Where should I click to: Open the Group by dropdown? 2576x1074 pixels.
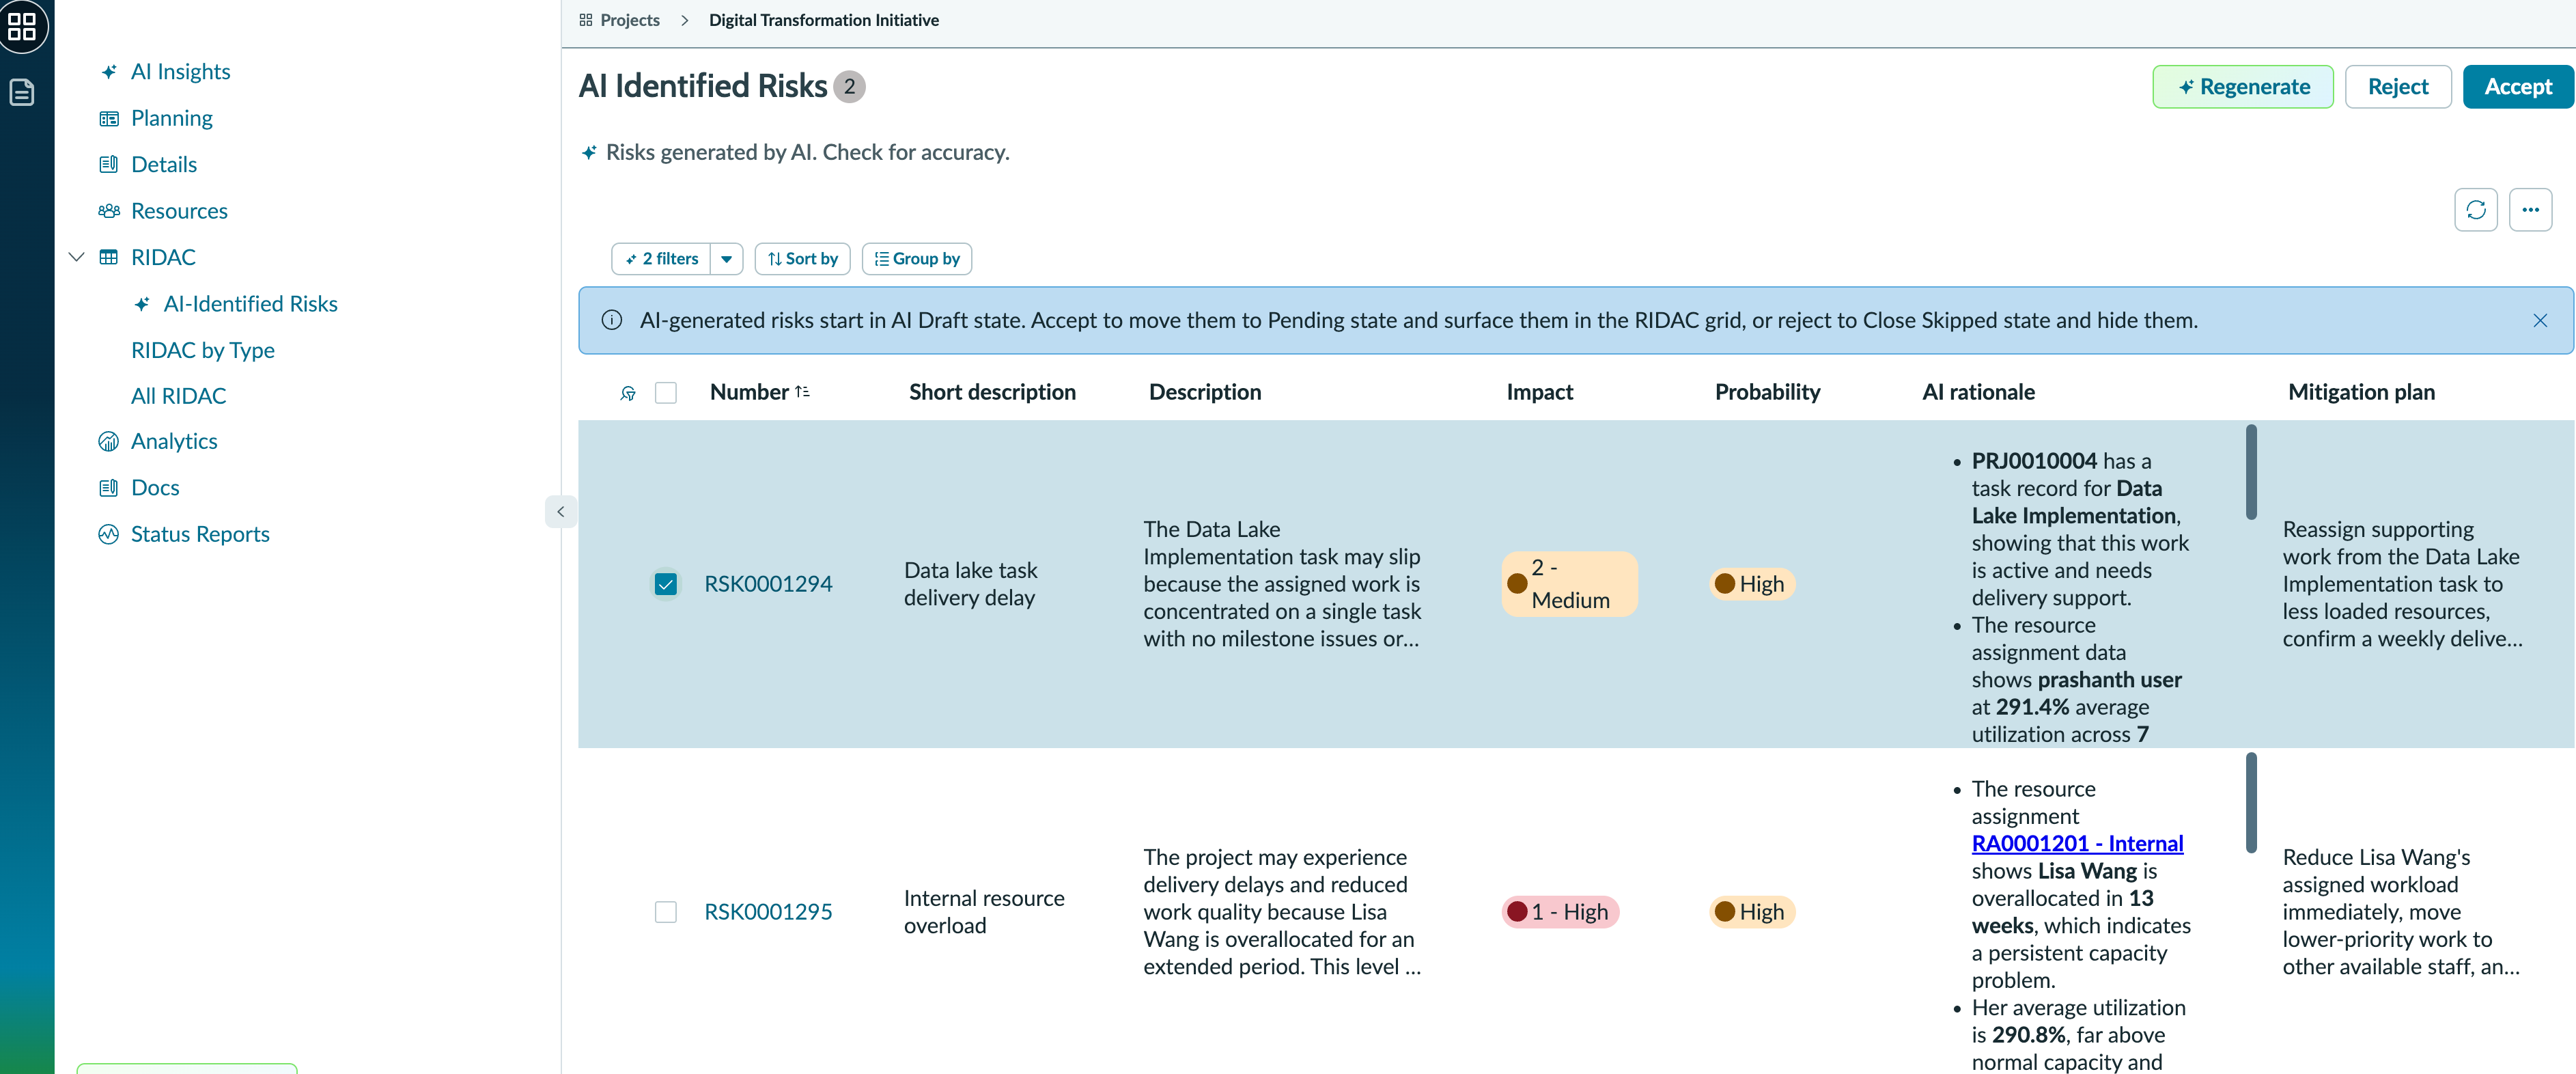(x=917, y=259)
